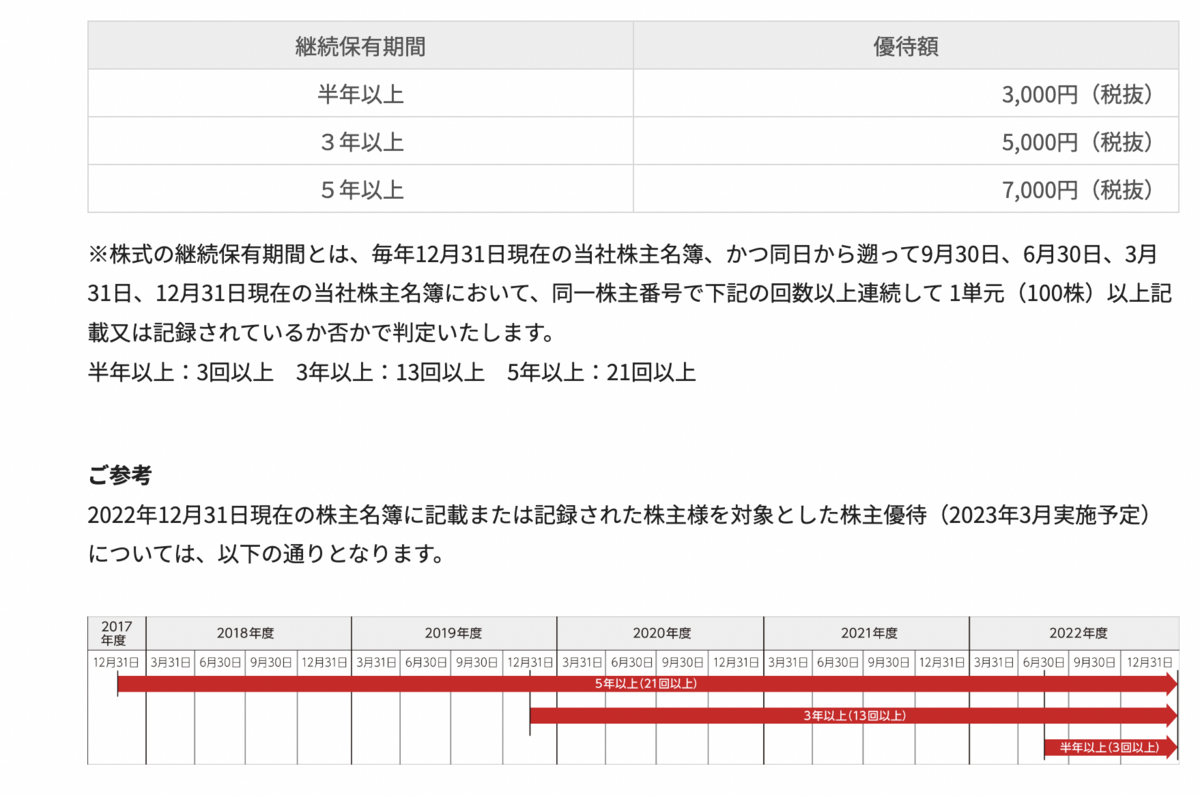Click the red 5年以上(21回以上) timeline bar

(x=647, y=684)
